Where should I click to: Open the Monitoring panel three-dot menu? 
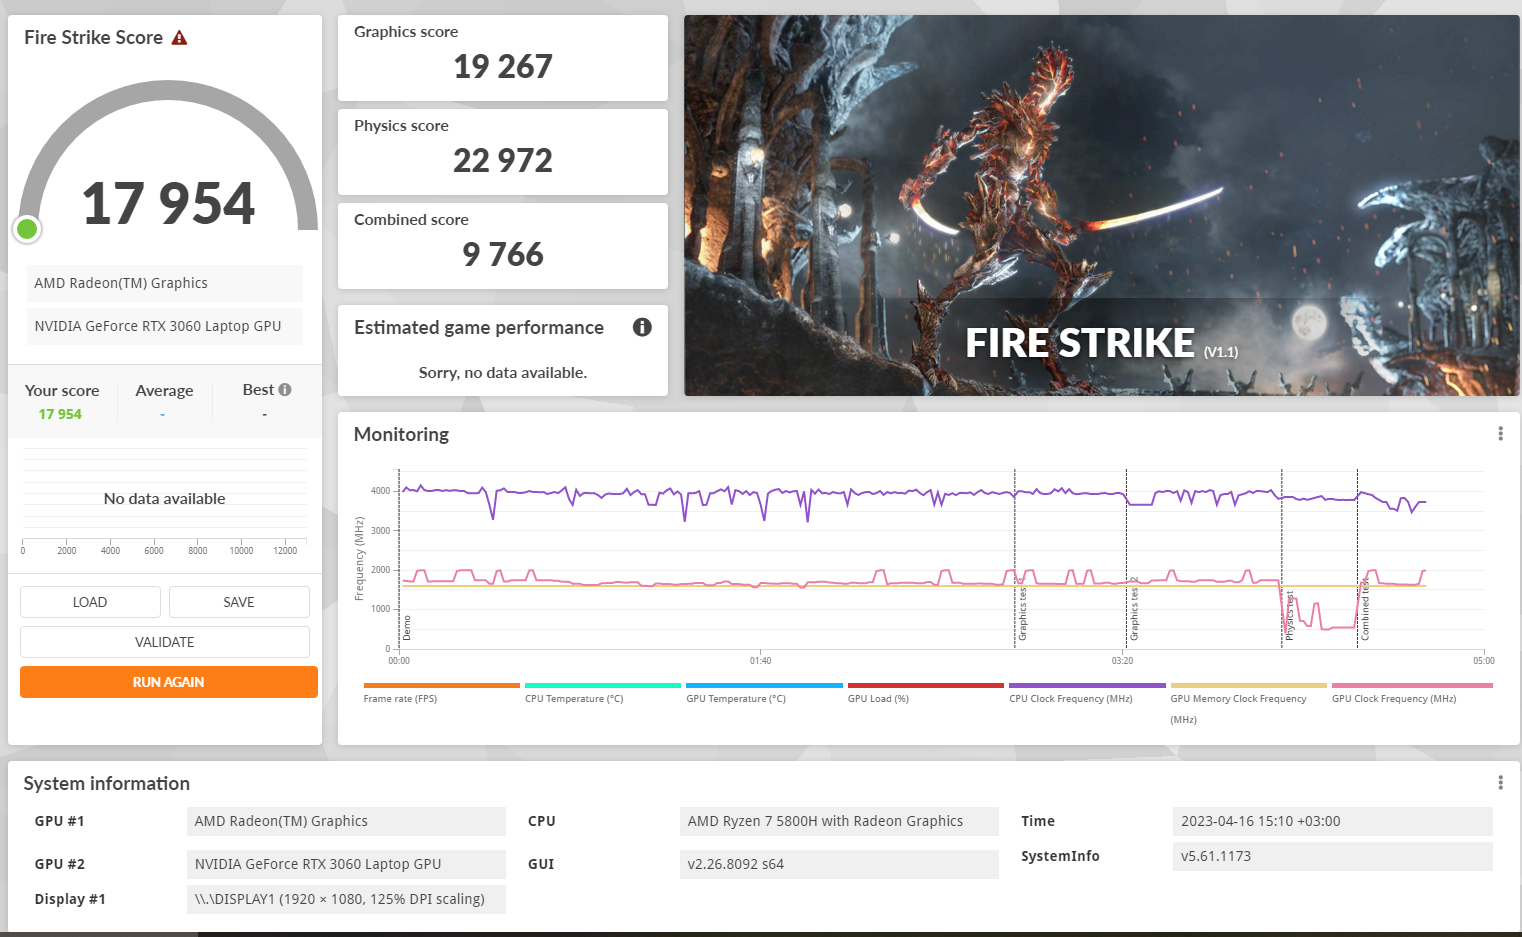(x=1500, y=434)
